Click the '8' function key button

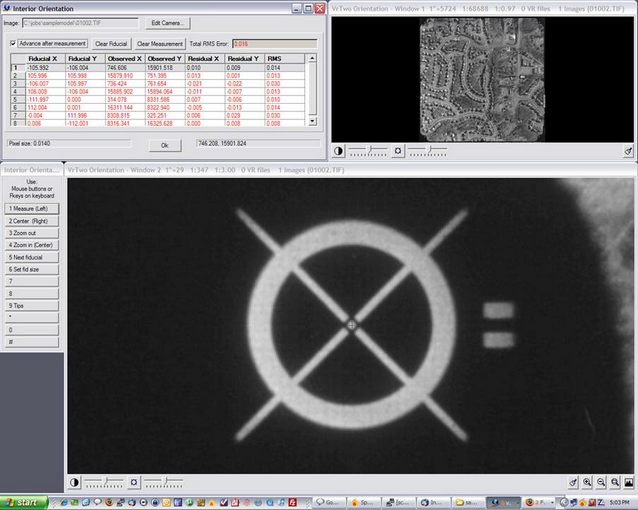point(32,293)
